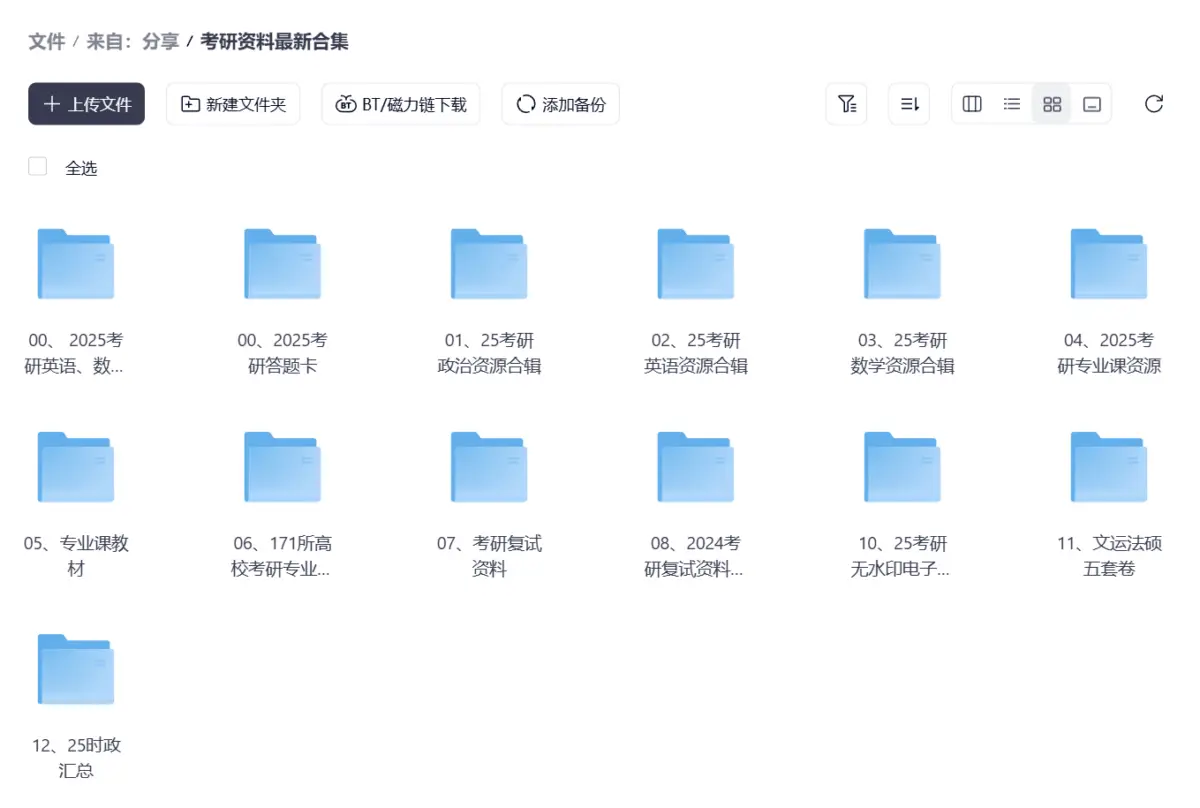Screen dimensions: 1200x808
Task: Open folder icon for 01、25考研政治资源合辑
Action: coord(489,264)
